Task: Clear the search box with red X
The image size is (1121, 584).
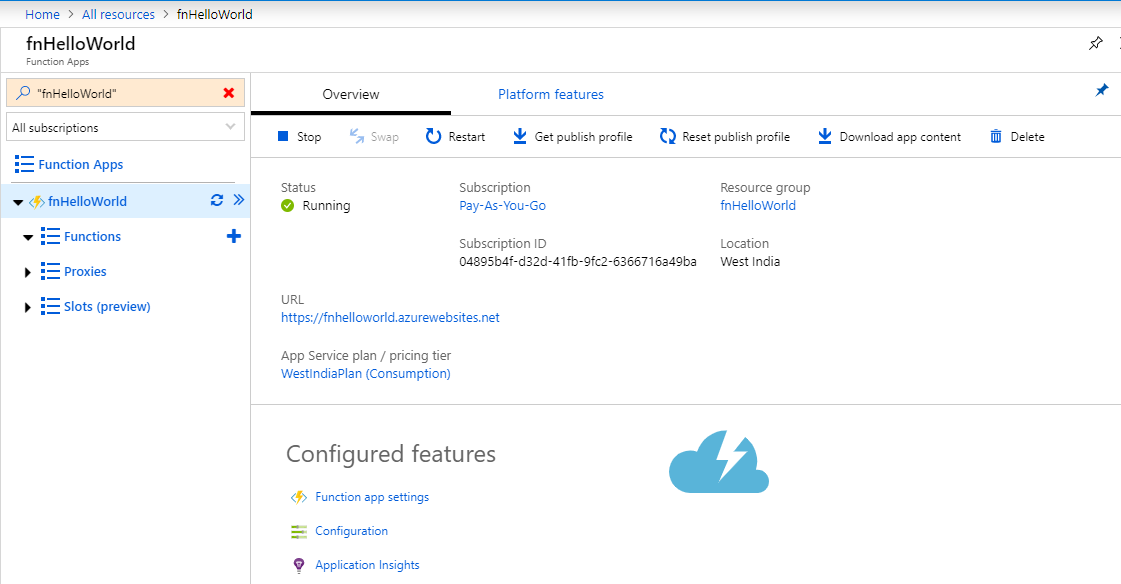Action: pyautogui.click(x=229, y=93)
